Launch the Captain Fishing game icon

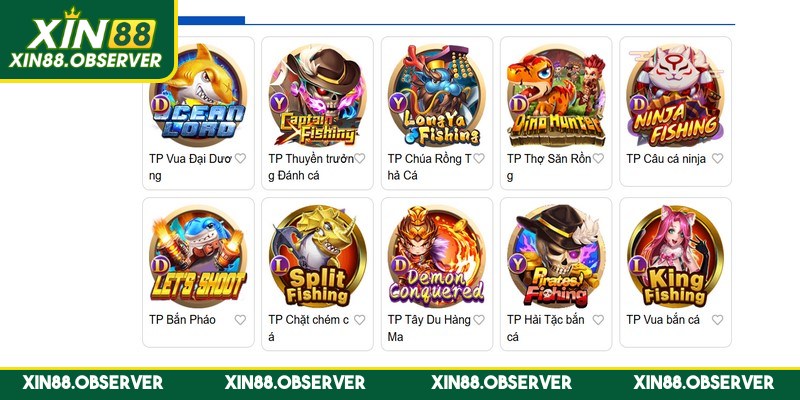point(317,95)
